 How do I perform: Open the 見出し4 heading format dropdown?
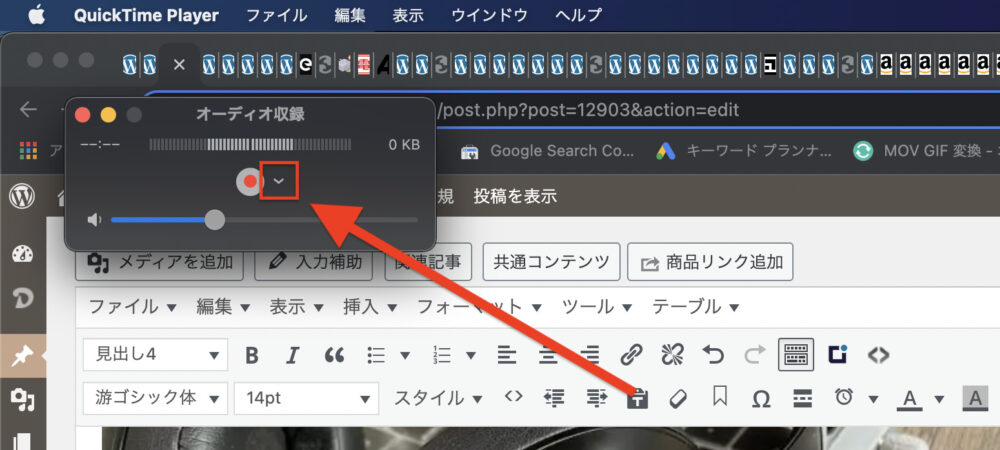click(155, 354)
